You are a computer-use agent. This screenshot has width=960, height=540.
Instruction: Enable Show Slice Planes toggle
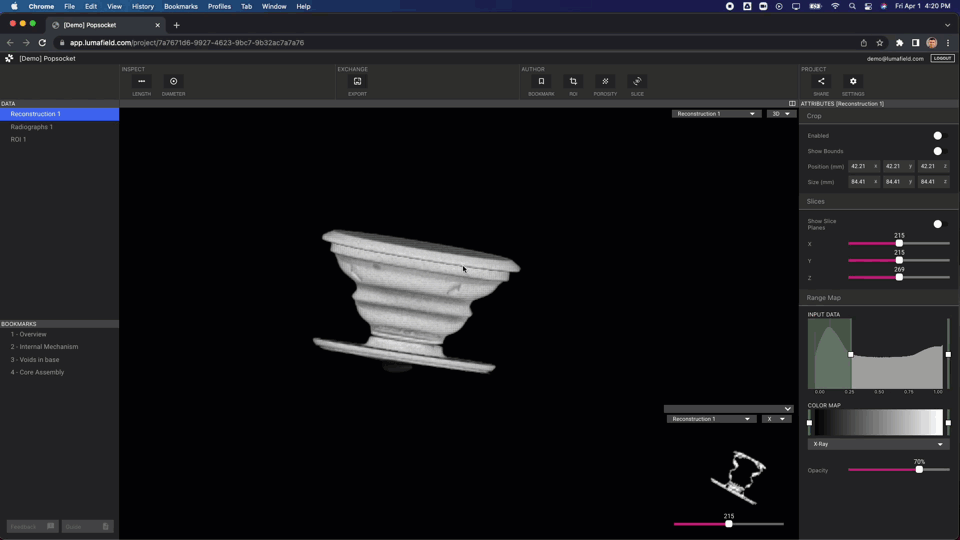tap(937, 224)
